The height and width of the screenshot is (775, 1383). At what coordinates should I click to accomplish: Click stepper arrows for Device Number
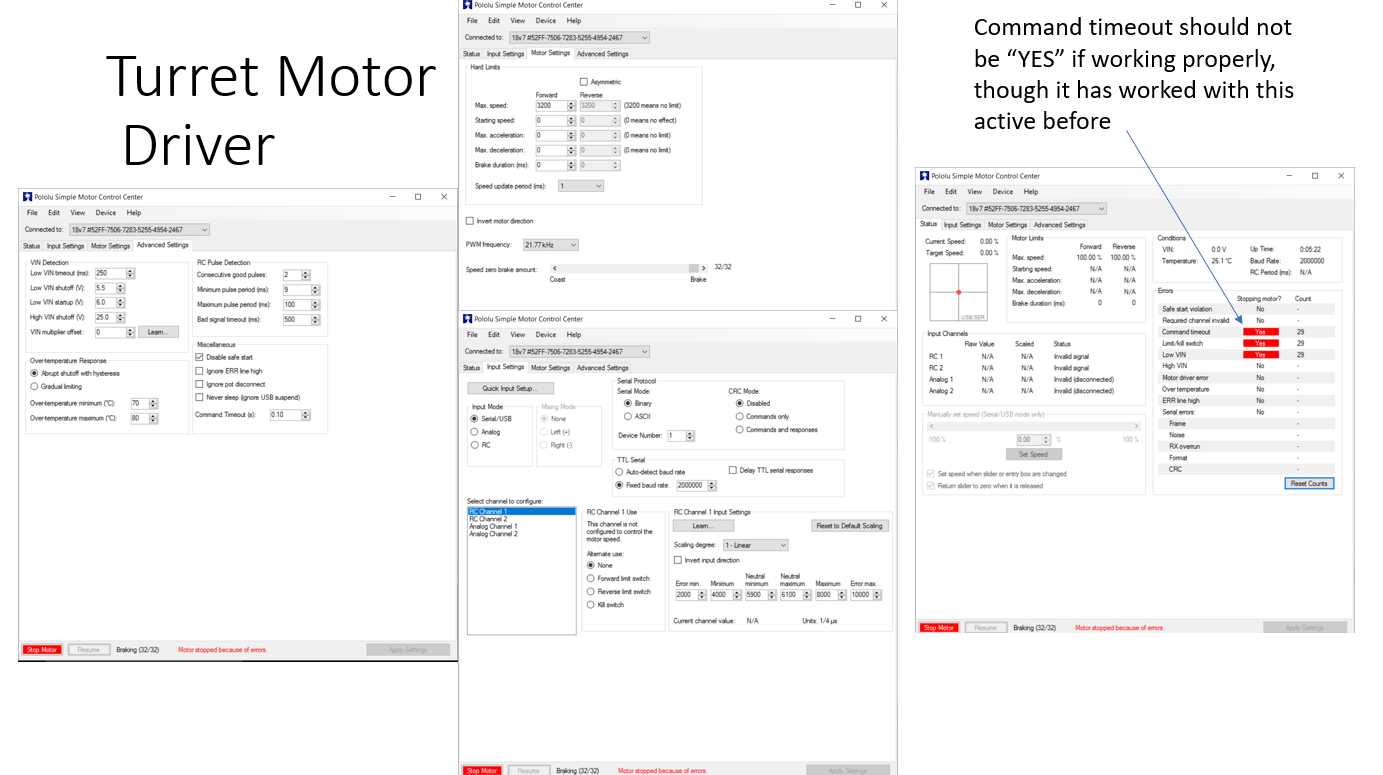coord(690,436)
